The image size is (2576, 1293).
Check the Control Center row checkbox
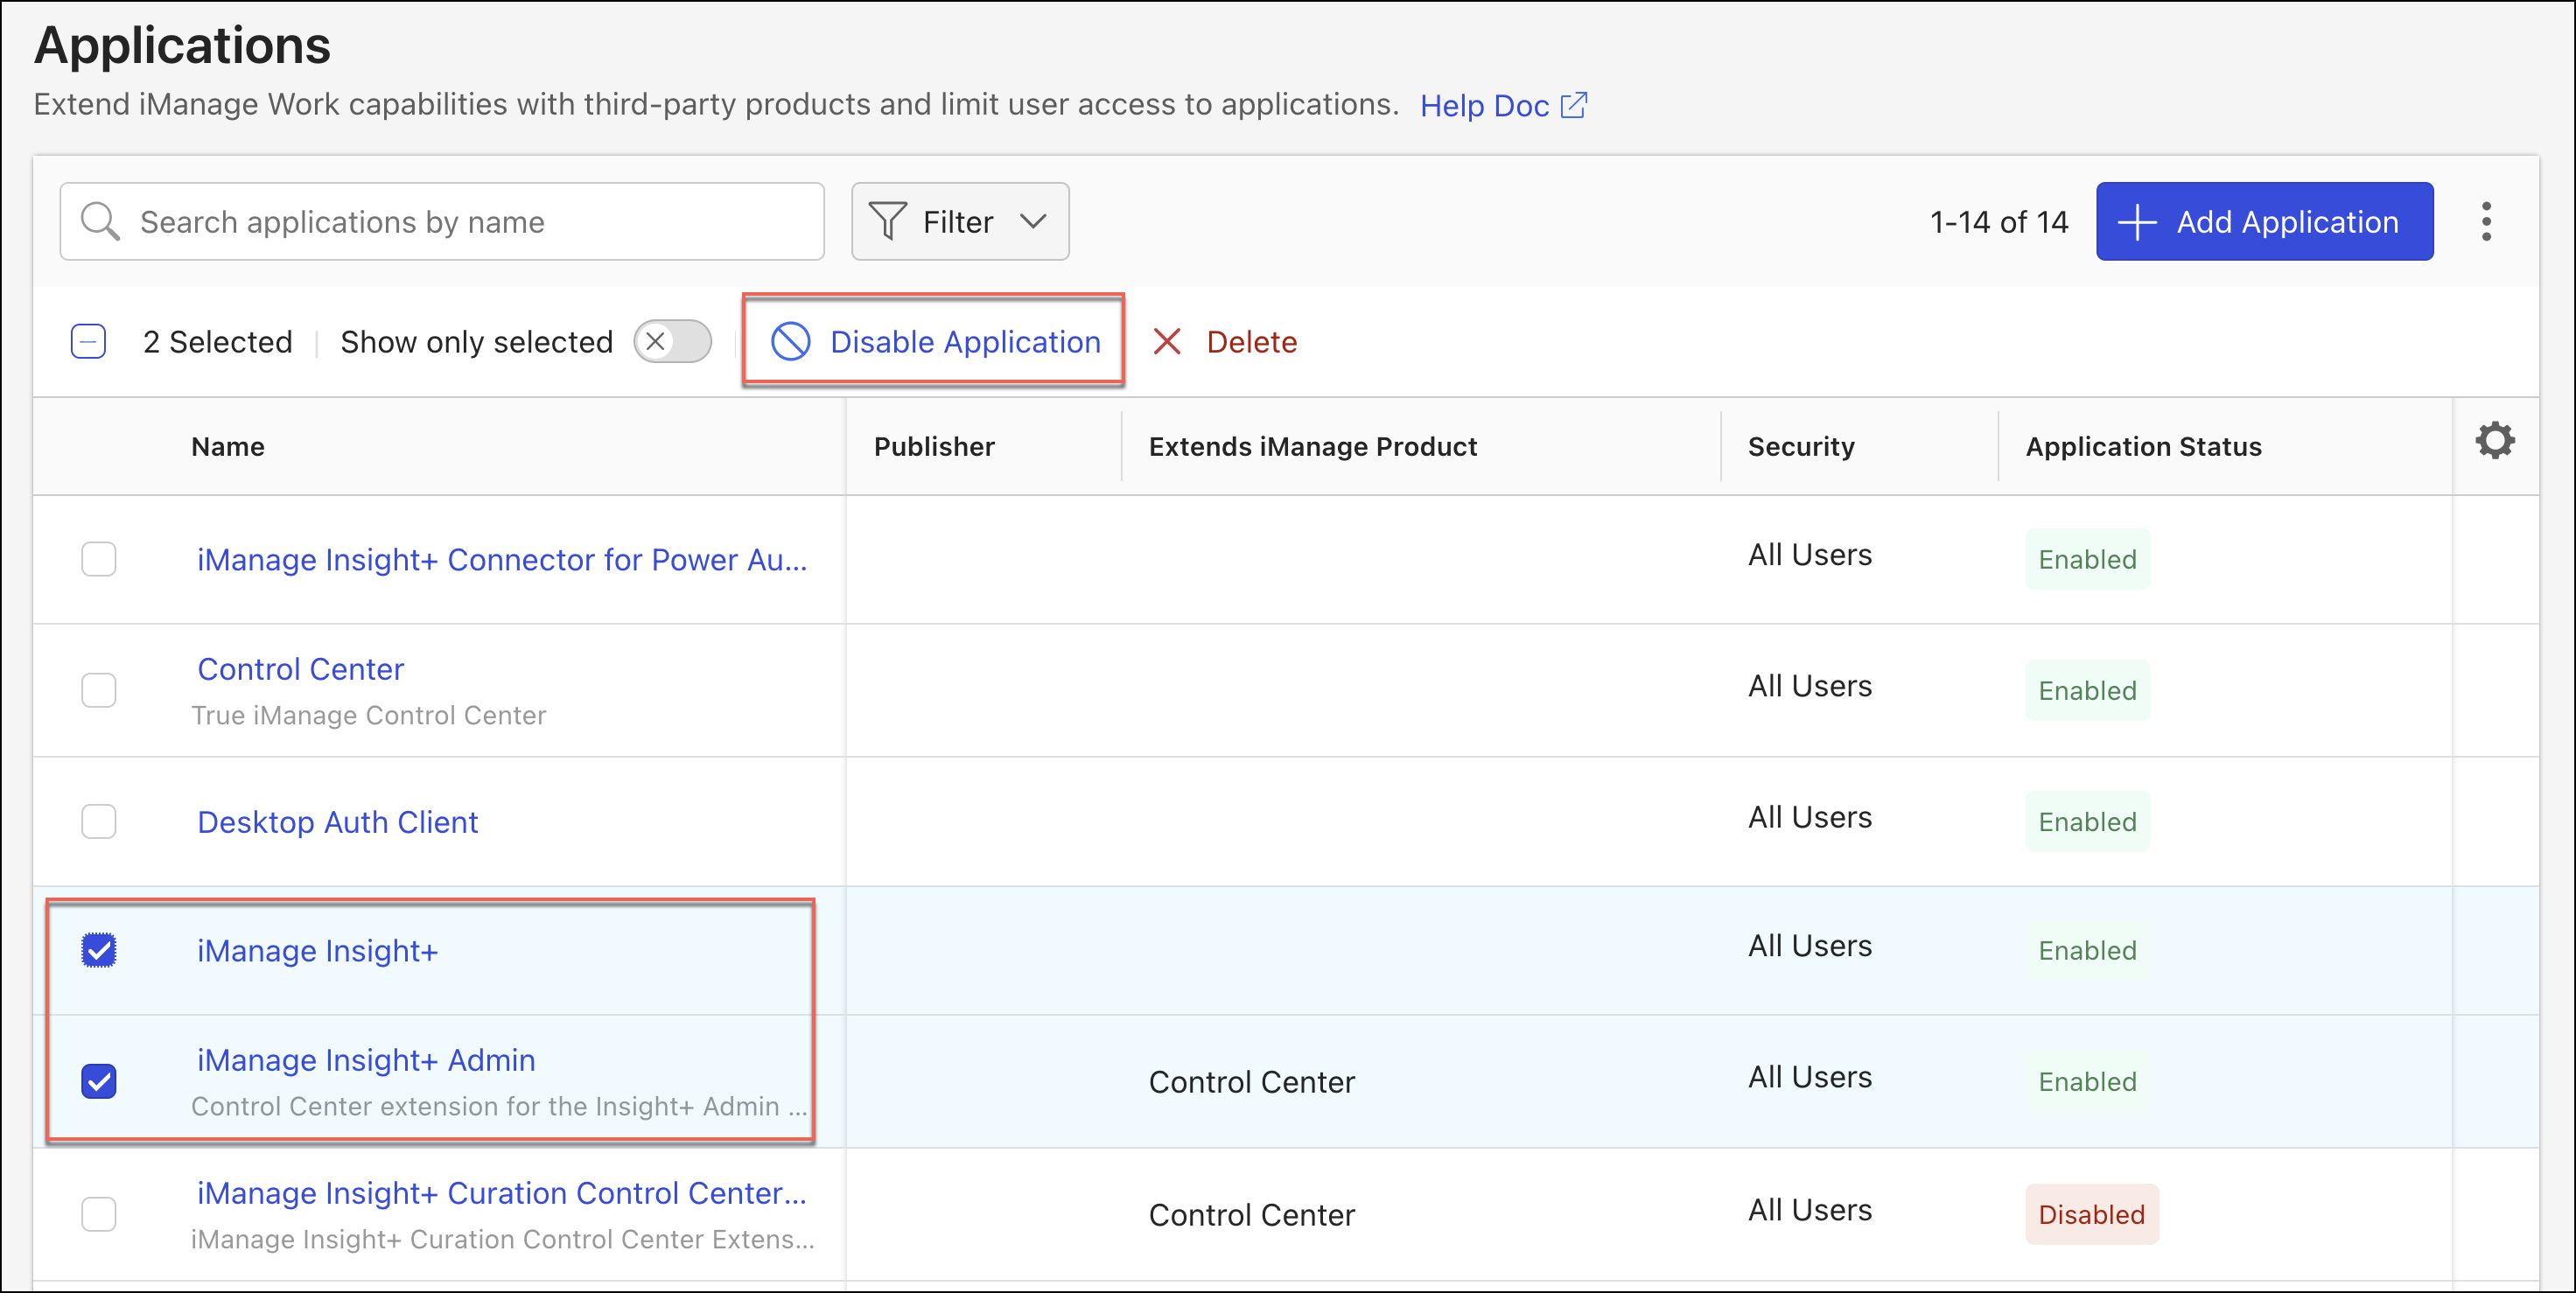pos(99,690)
